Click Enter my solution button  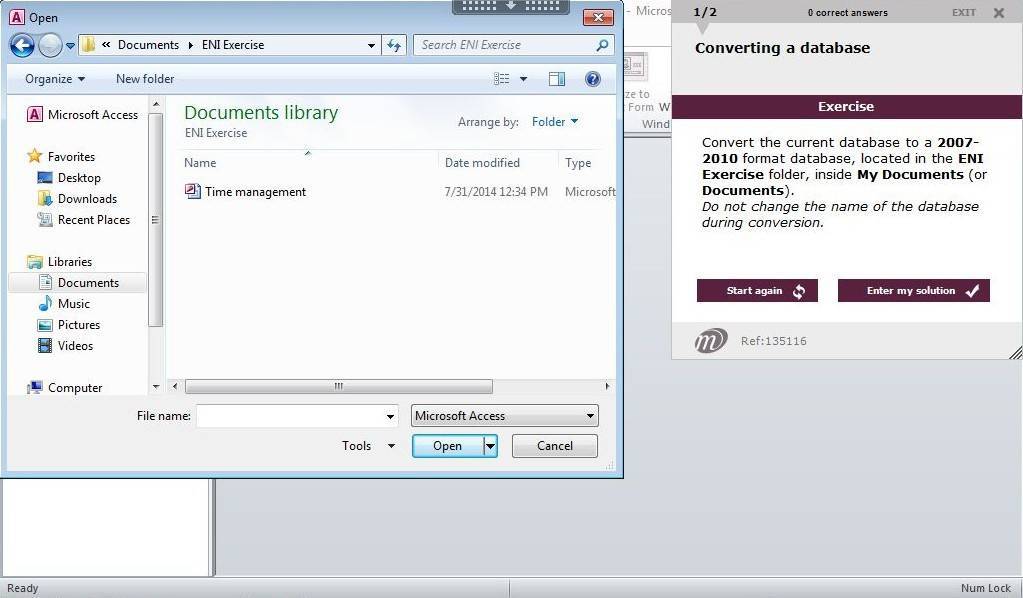pyautogui.click(x=913, y=291)
